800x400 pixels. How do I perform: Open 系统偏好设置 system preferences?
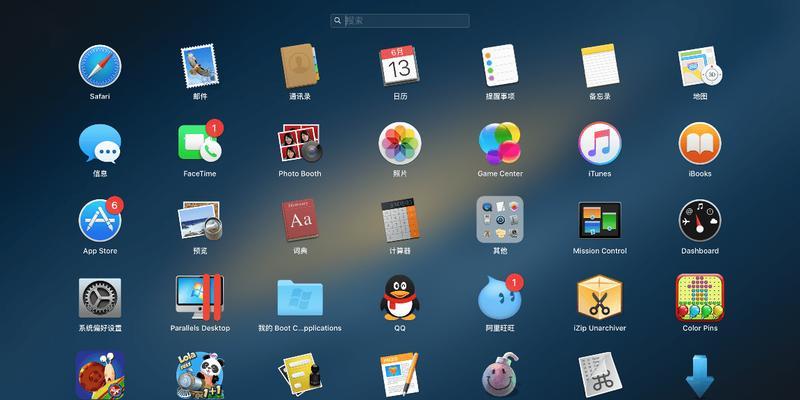(100, 298)
